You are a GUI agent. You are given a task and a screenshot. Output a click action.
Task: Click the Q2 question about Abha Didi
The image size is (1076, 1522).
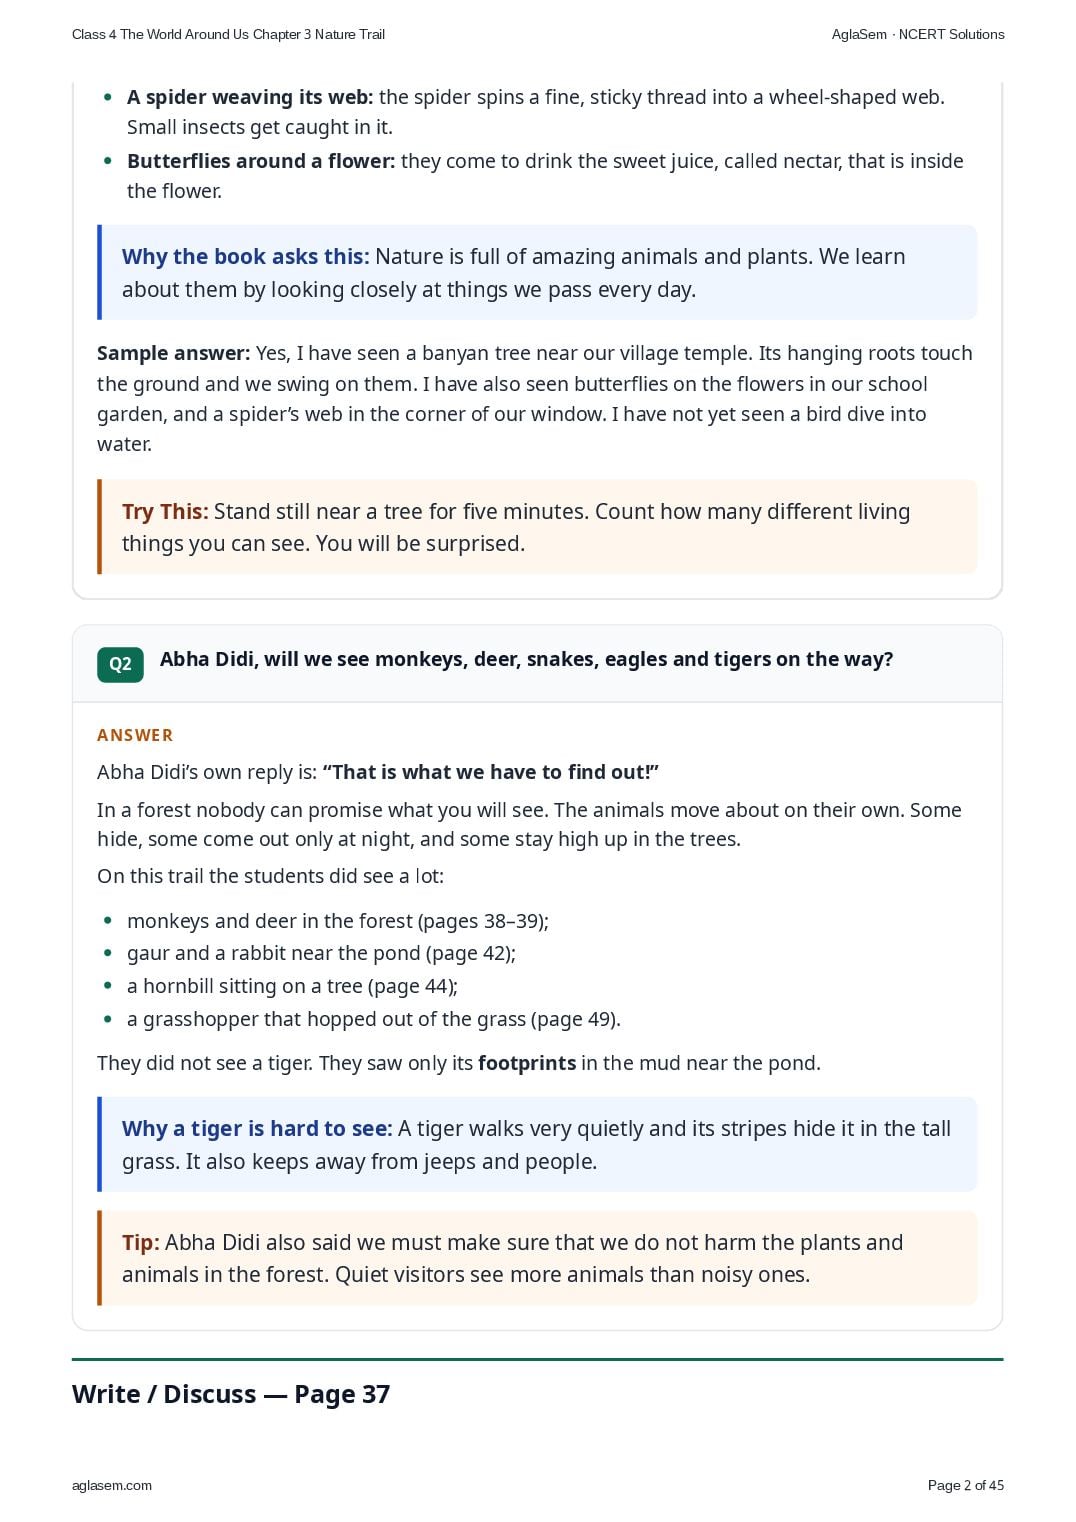pyautogui.click(x=526, y=659)
